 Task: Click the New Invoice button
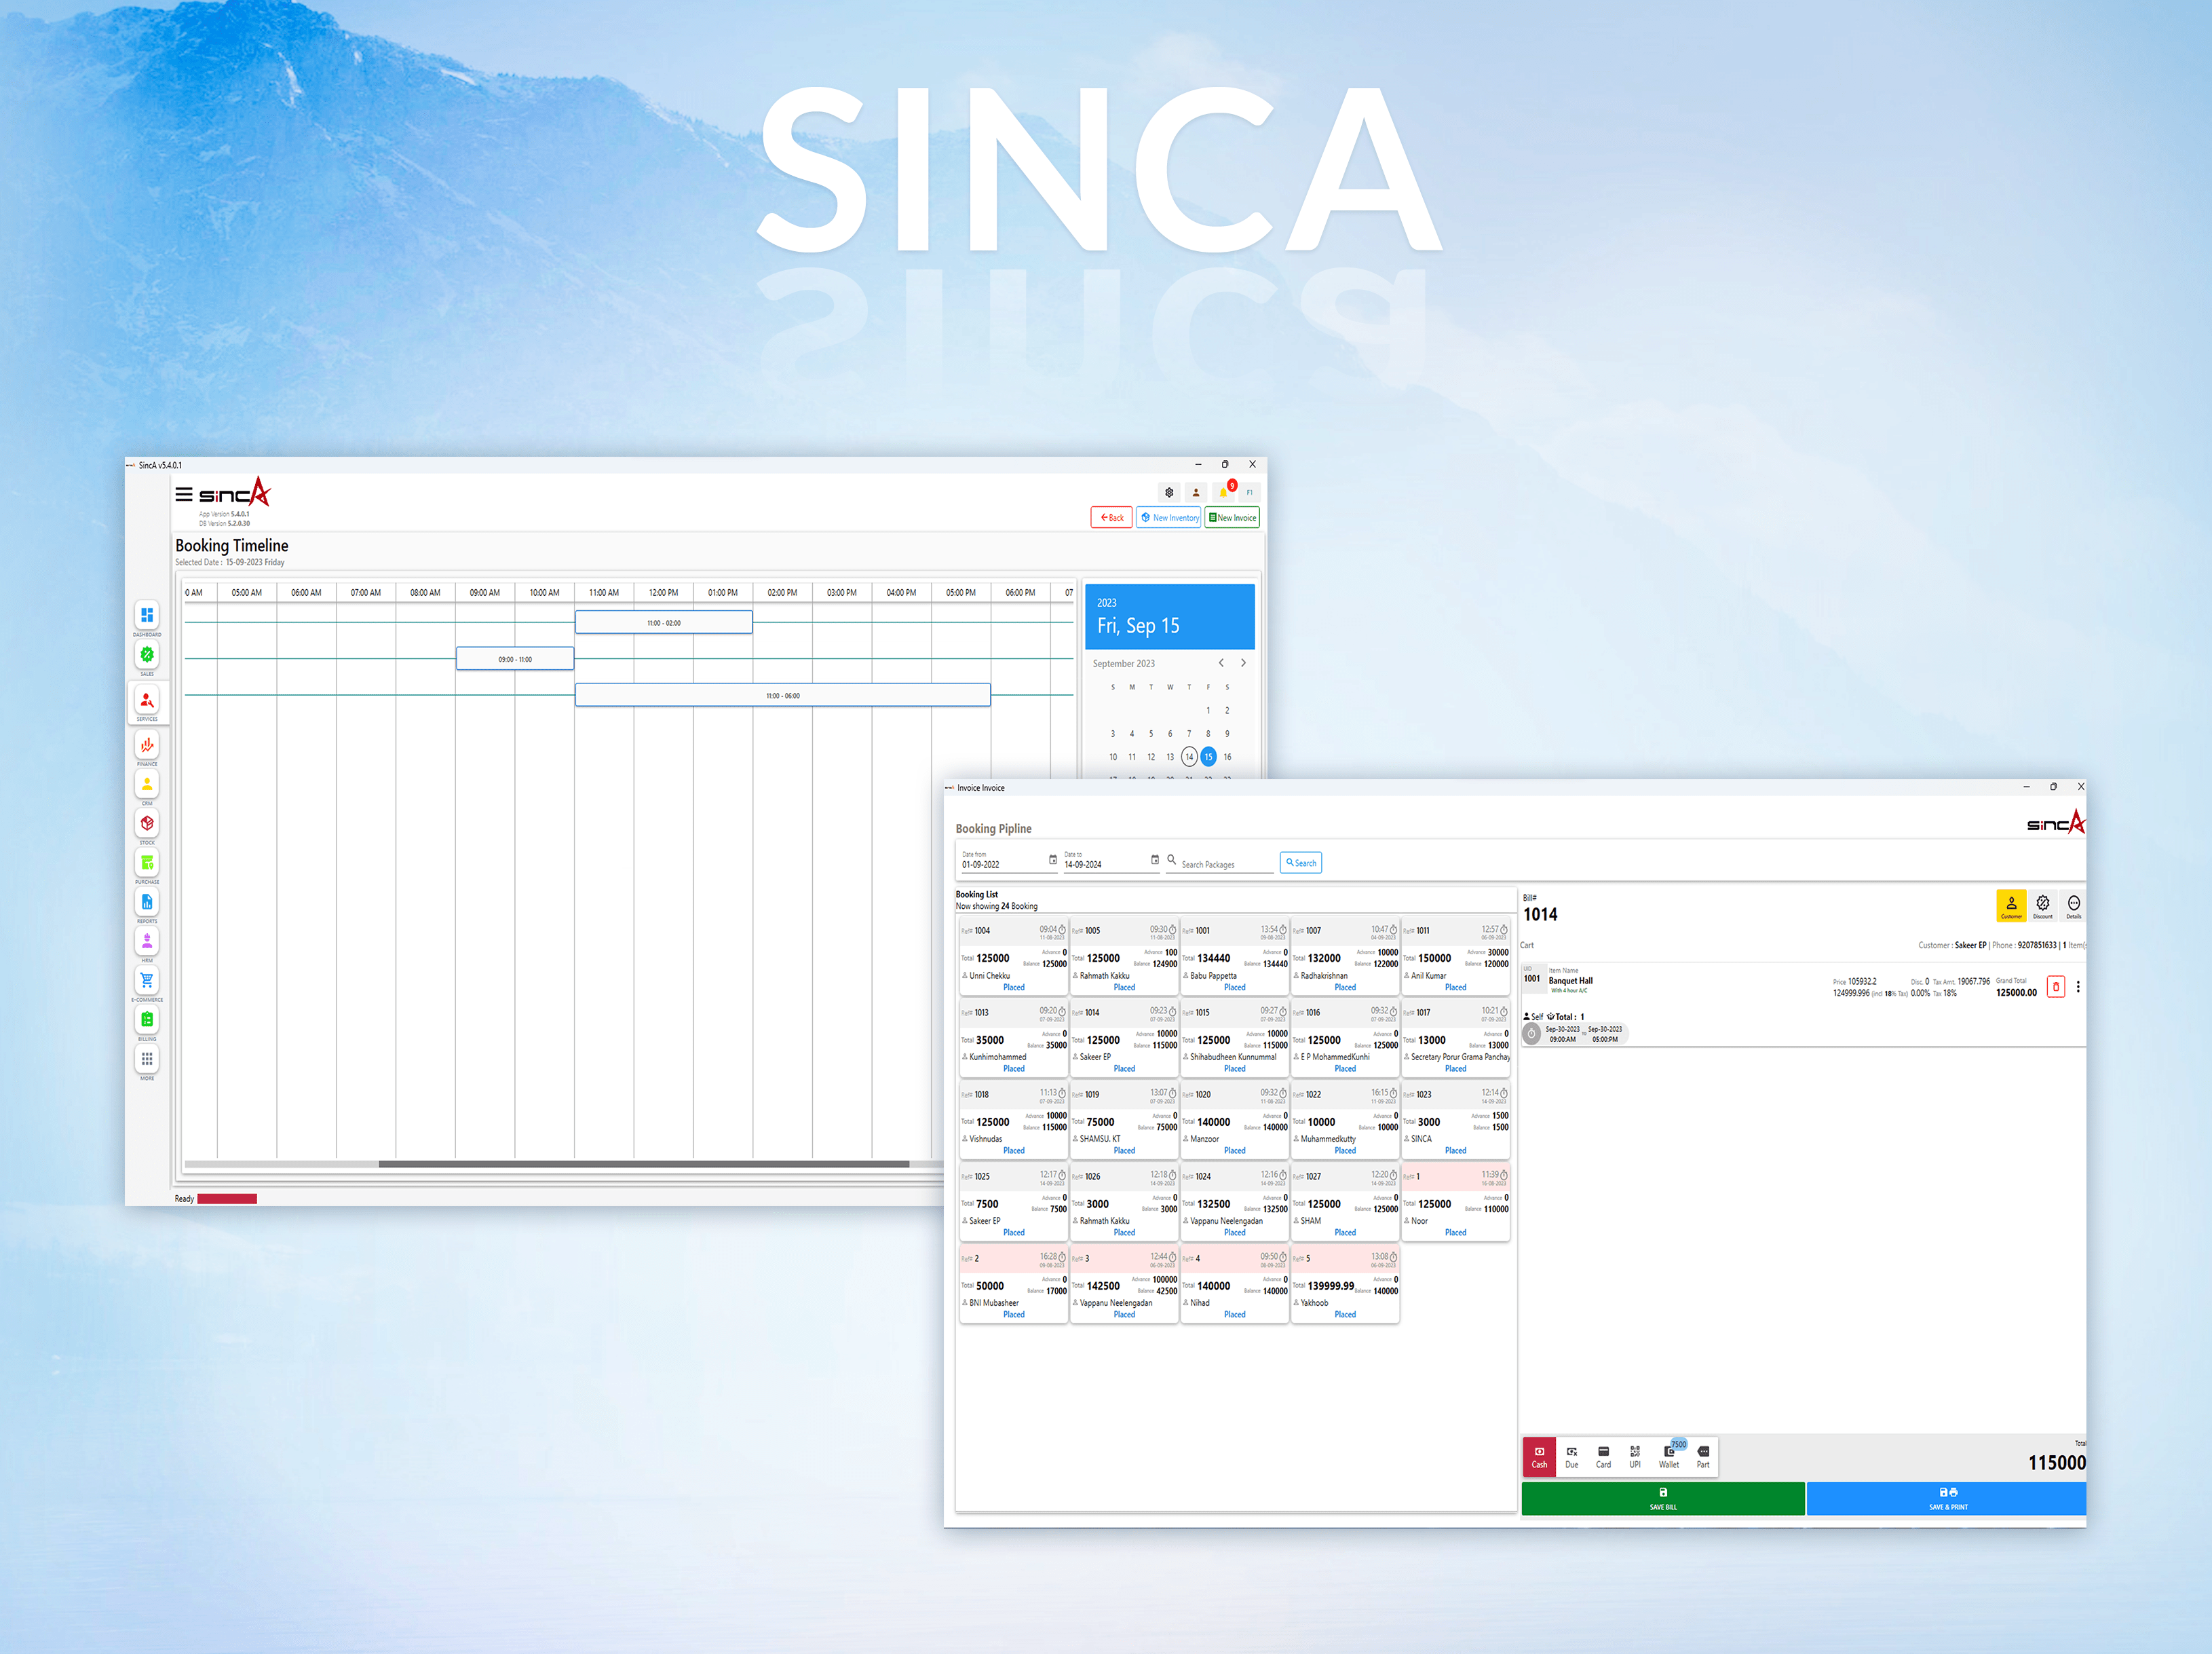coord(1232,518)
